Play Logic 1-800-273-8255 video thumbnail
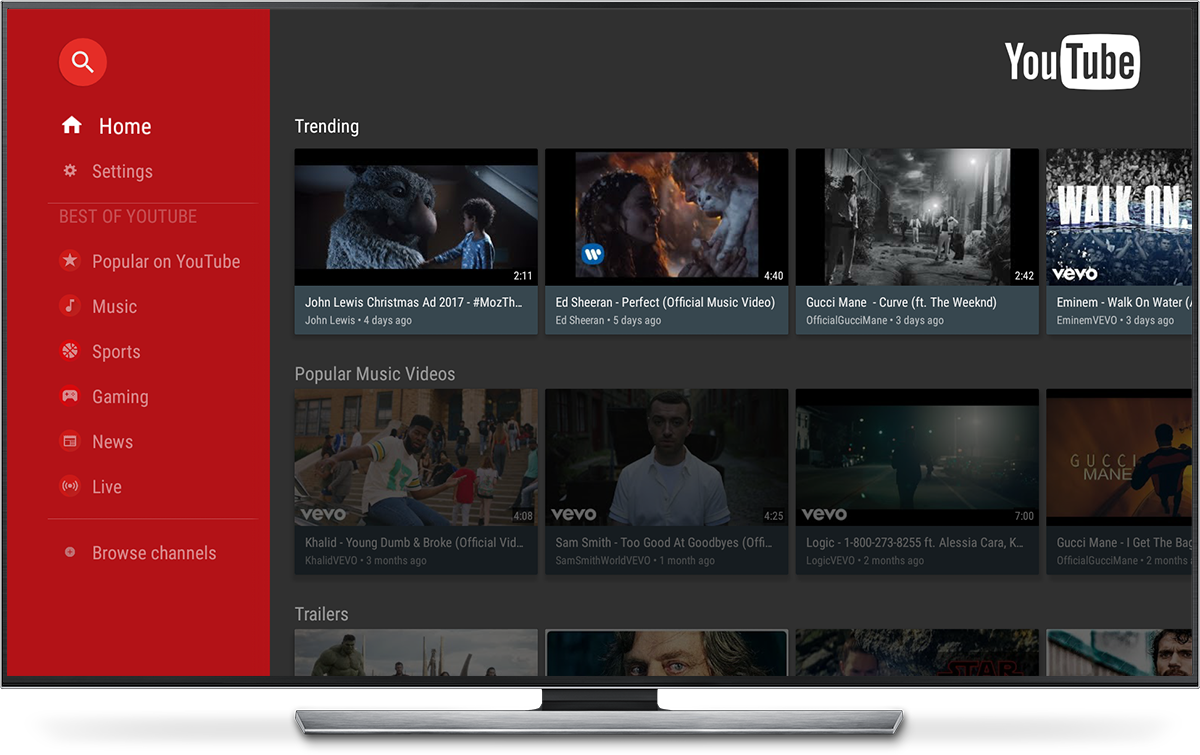Viewport: 1200px width, 755px height. pyautogui.click(x=917, y=458)
